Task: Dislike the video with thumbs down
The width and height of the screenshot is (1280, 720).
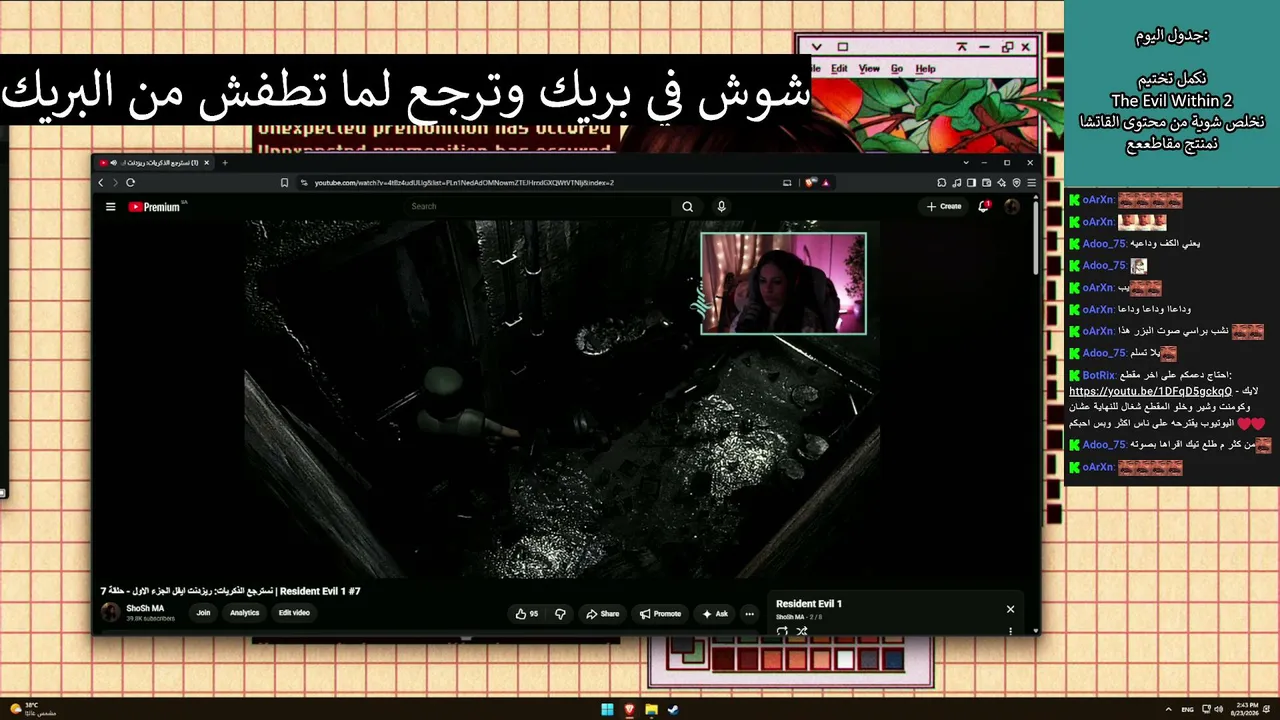Action: click(560, 614)
